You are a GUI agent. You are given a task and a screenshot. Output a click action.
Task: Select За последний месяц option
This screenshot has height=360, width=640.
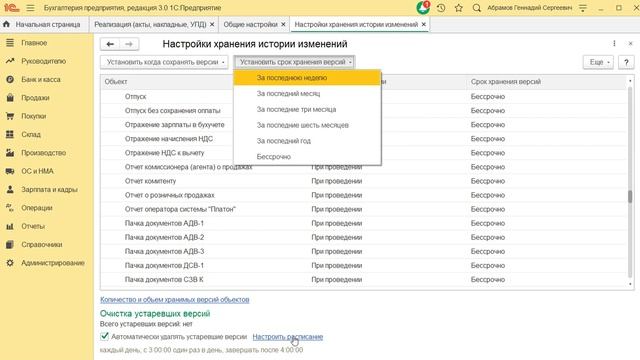click(307, 93)
